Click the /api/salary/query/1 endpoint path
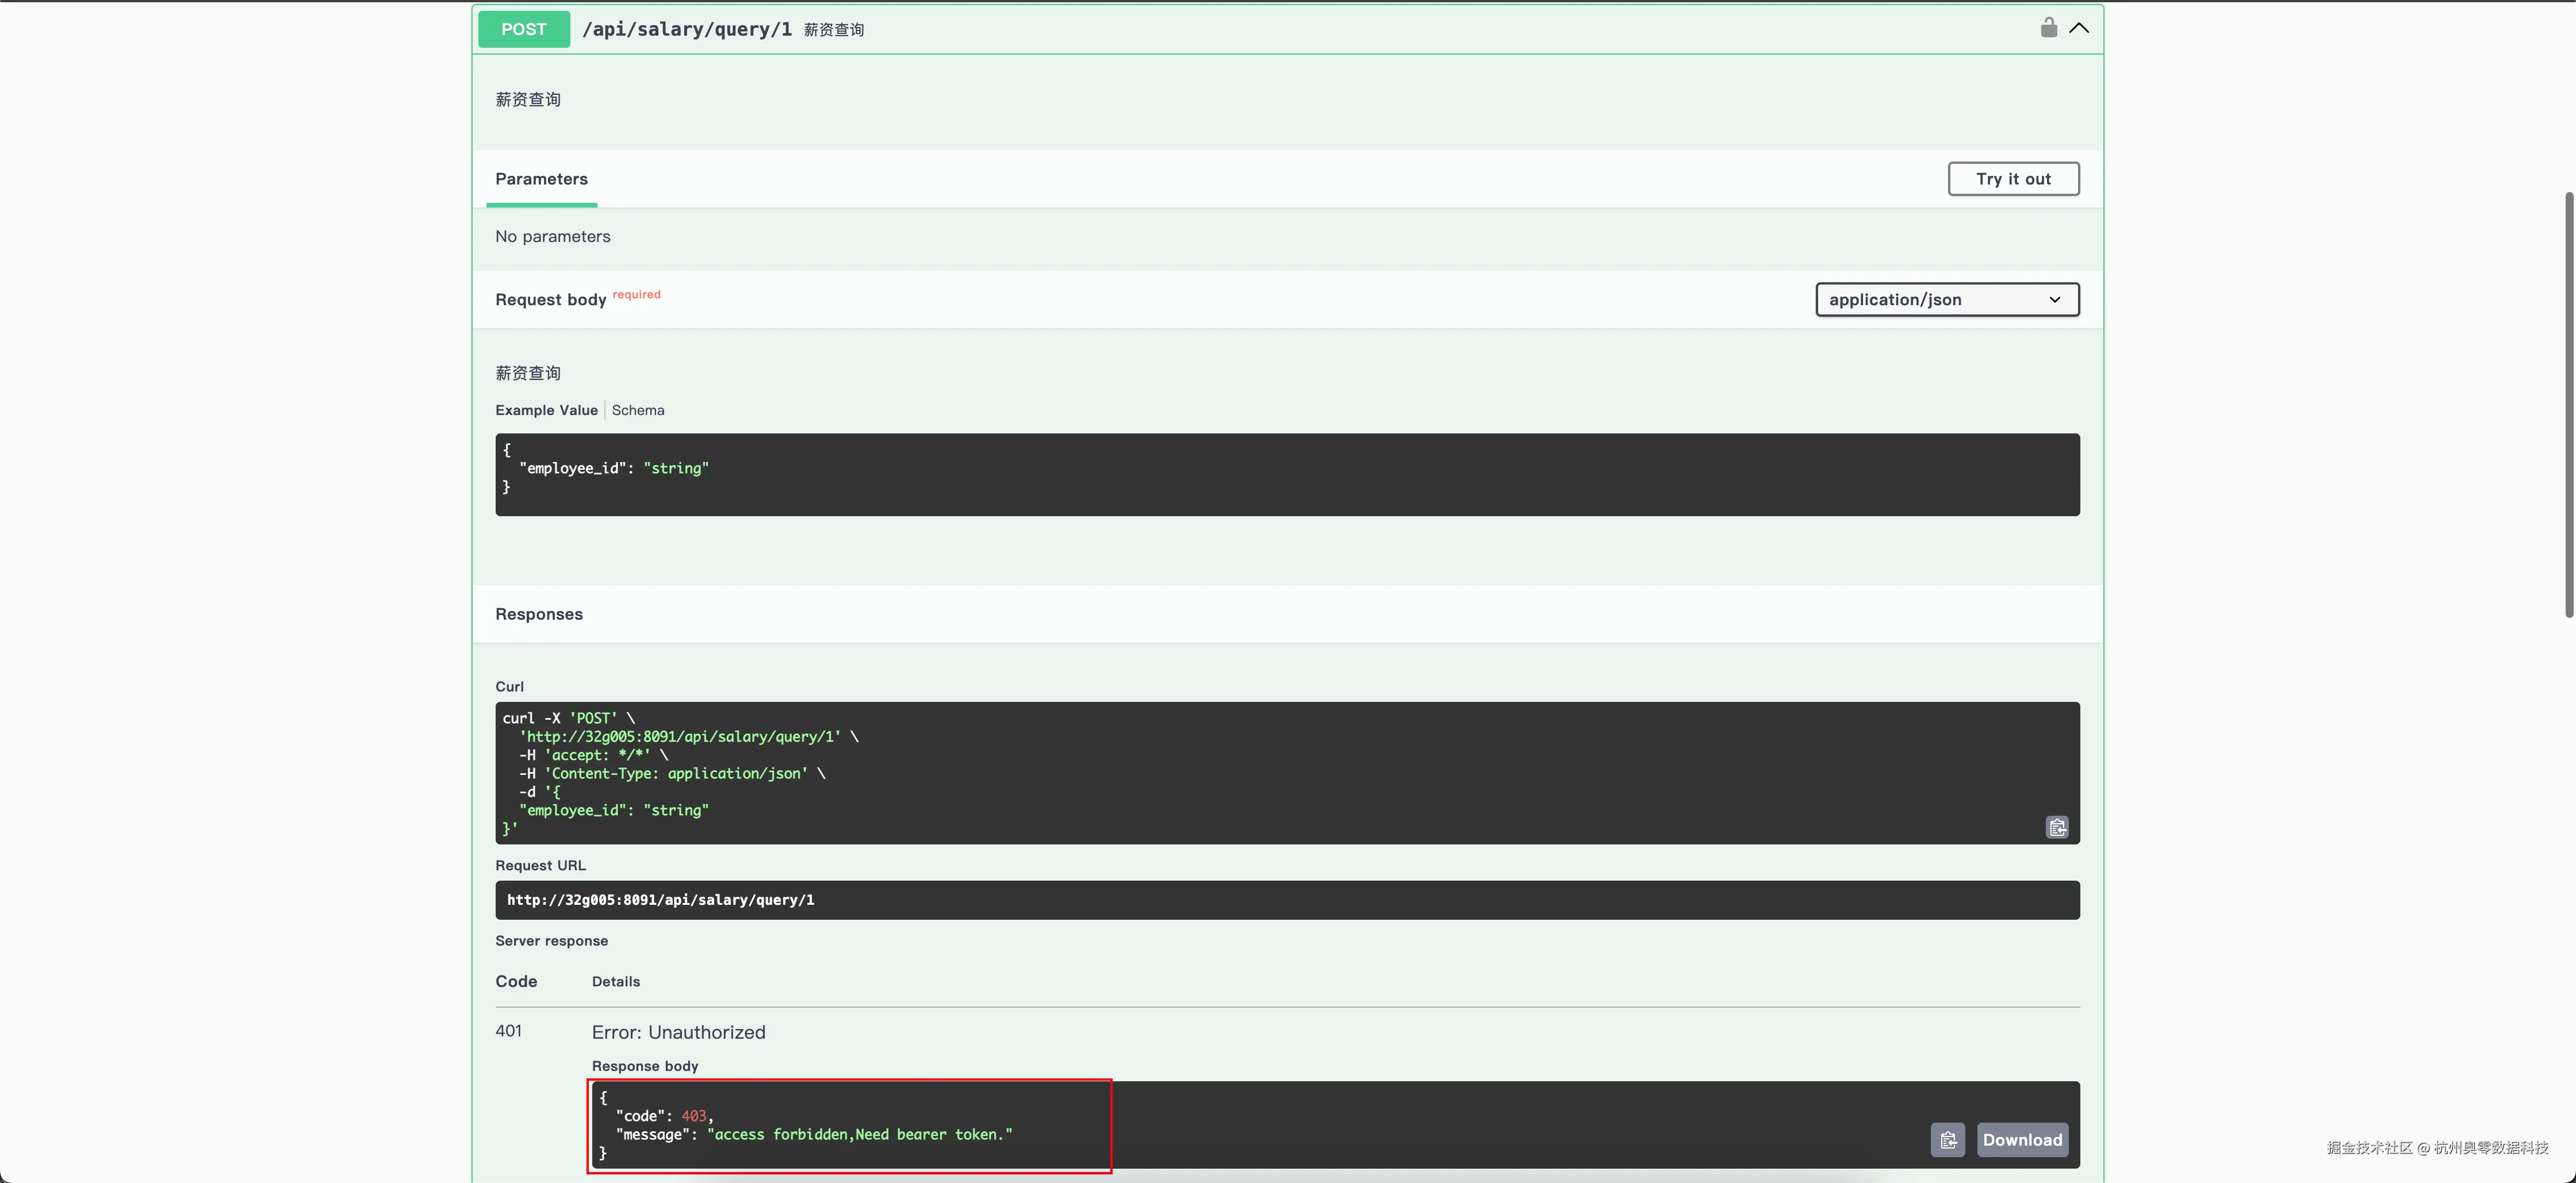This screenshot has width=2576, height=1183. click(687, 29)
